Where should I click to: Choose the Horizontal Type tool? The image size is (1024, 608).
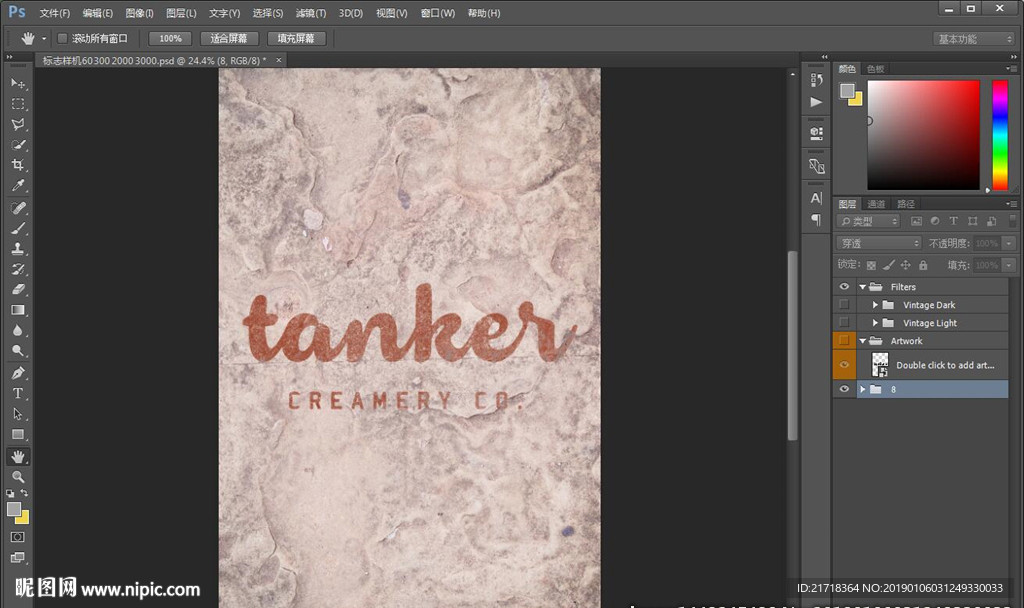pyautogui.click(x=18, y=393)
